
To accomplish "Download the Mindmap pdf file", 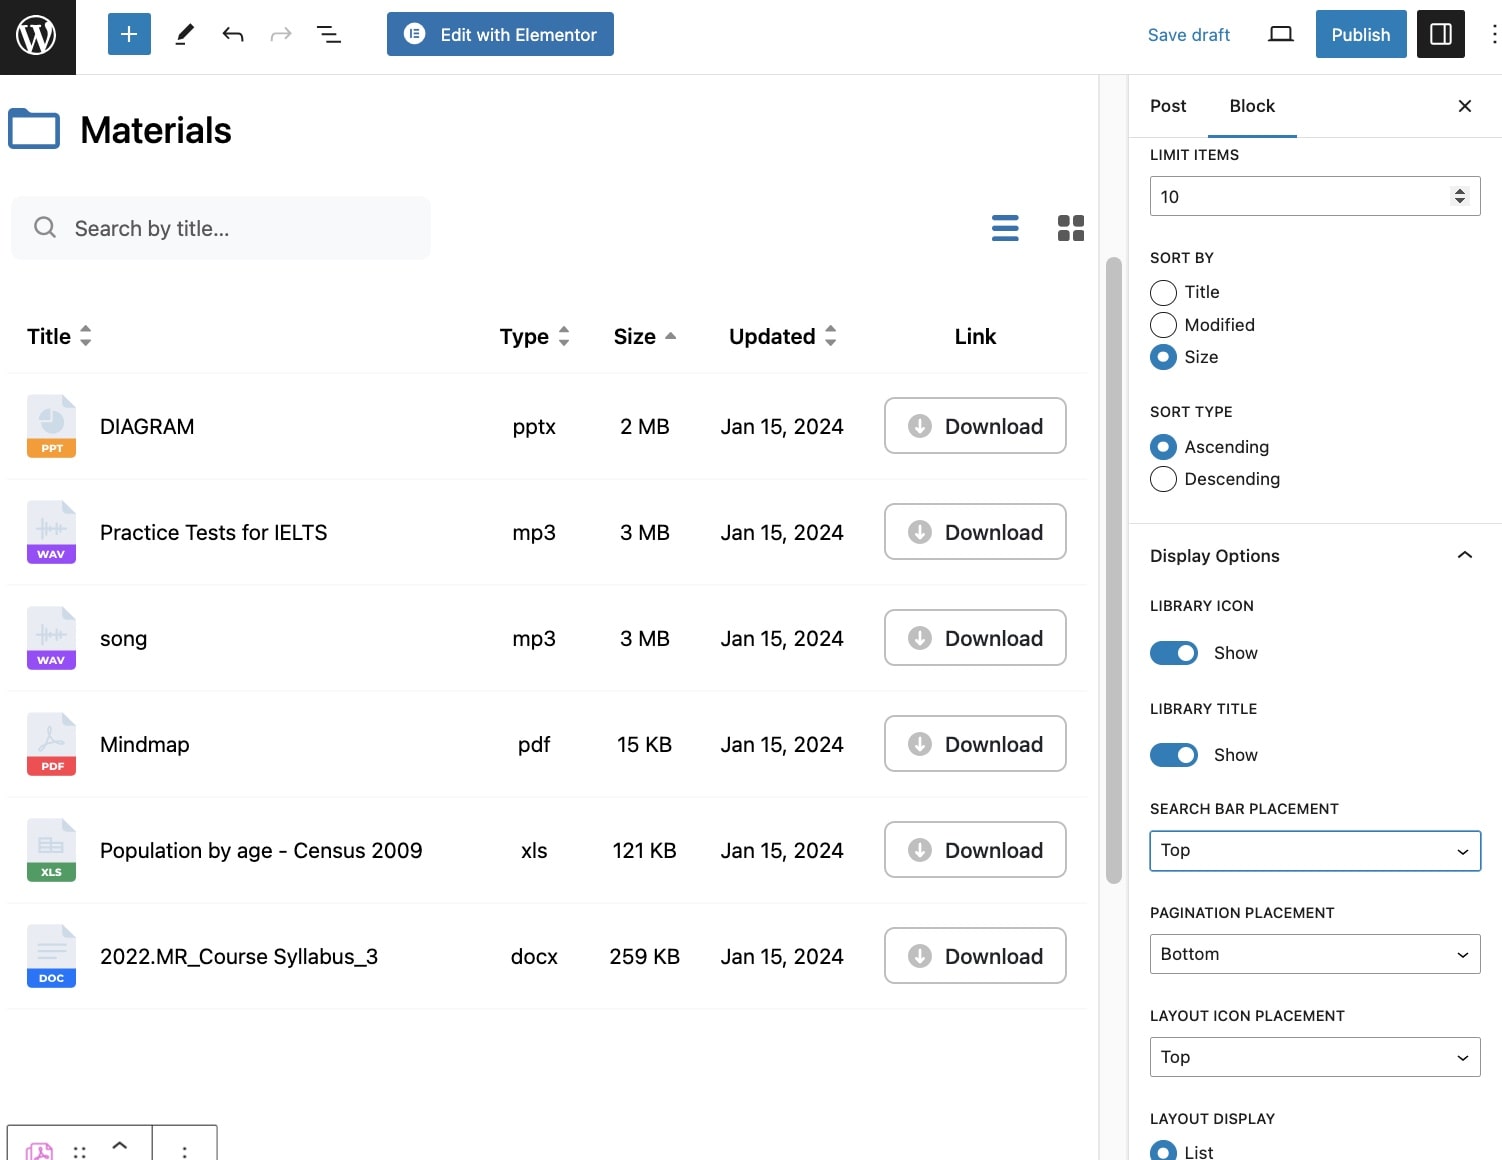I will pyautogui.click(x=975, y=744).
